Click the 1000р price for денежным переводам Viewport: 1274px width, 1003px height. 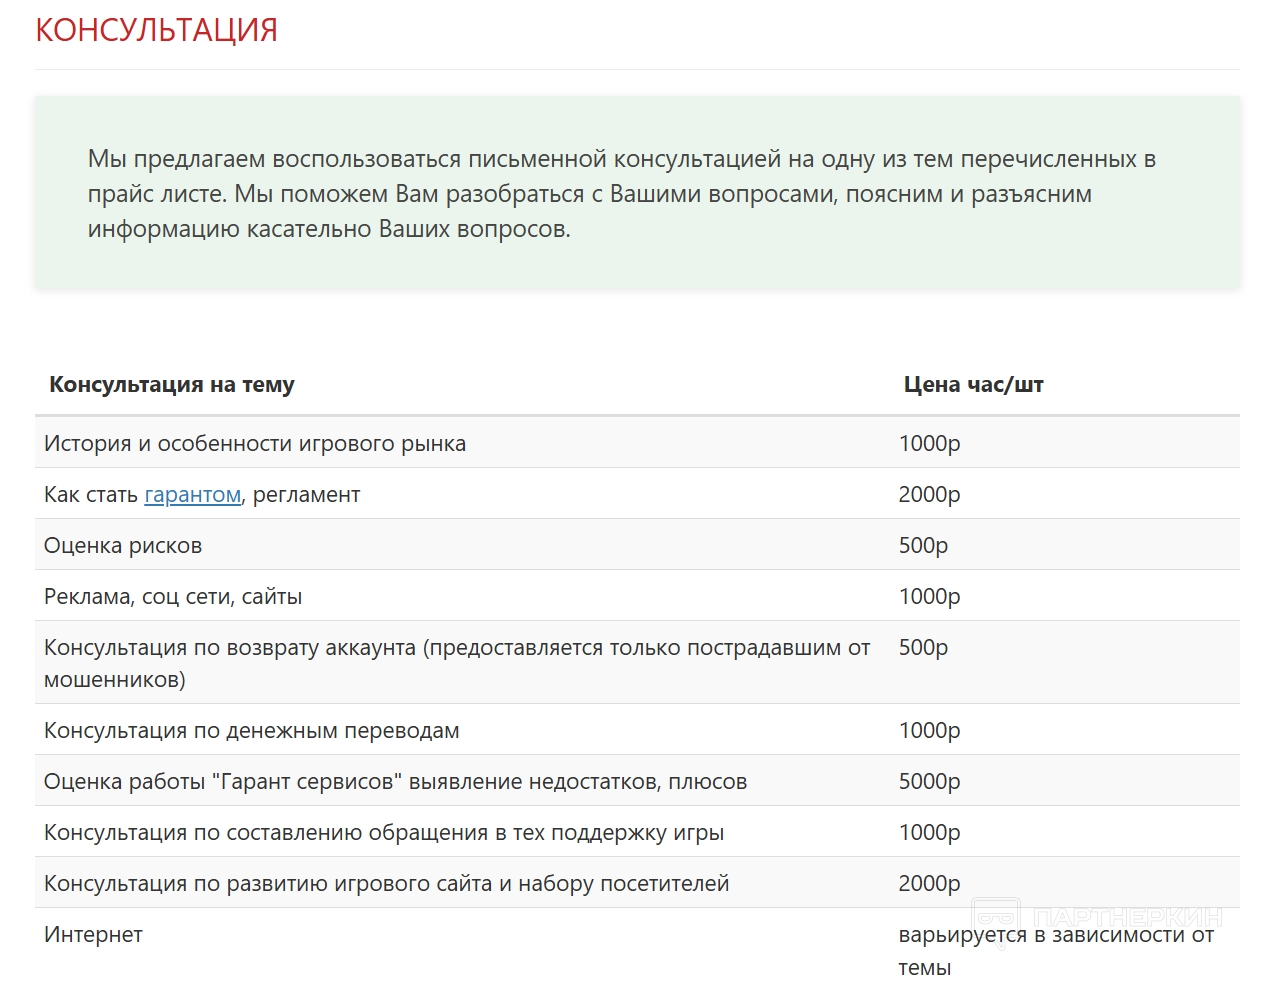(929, 731)
